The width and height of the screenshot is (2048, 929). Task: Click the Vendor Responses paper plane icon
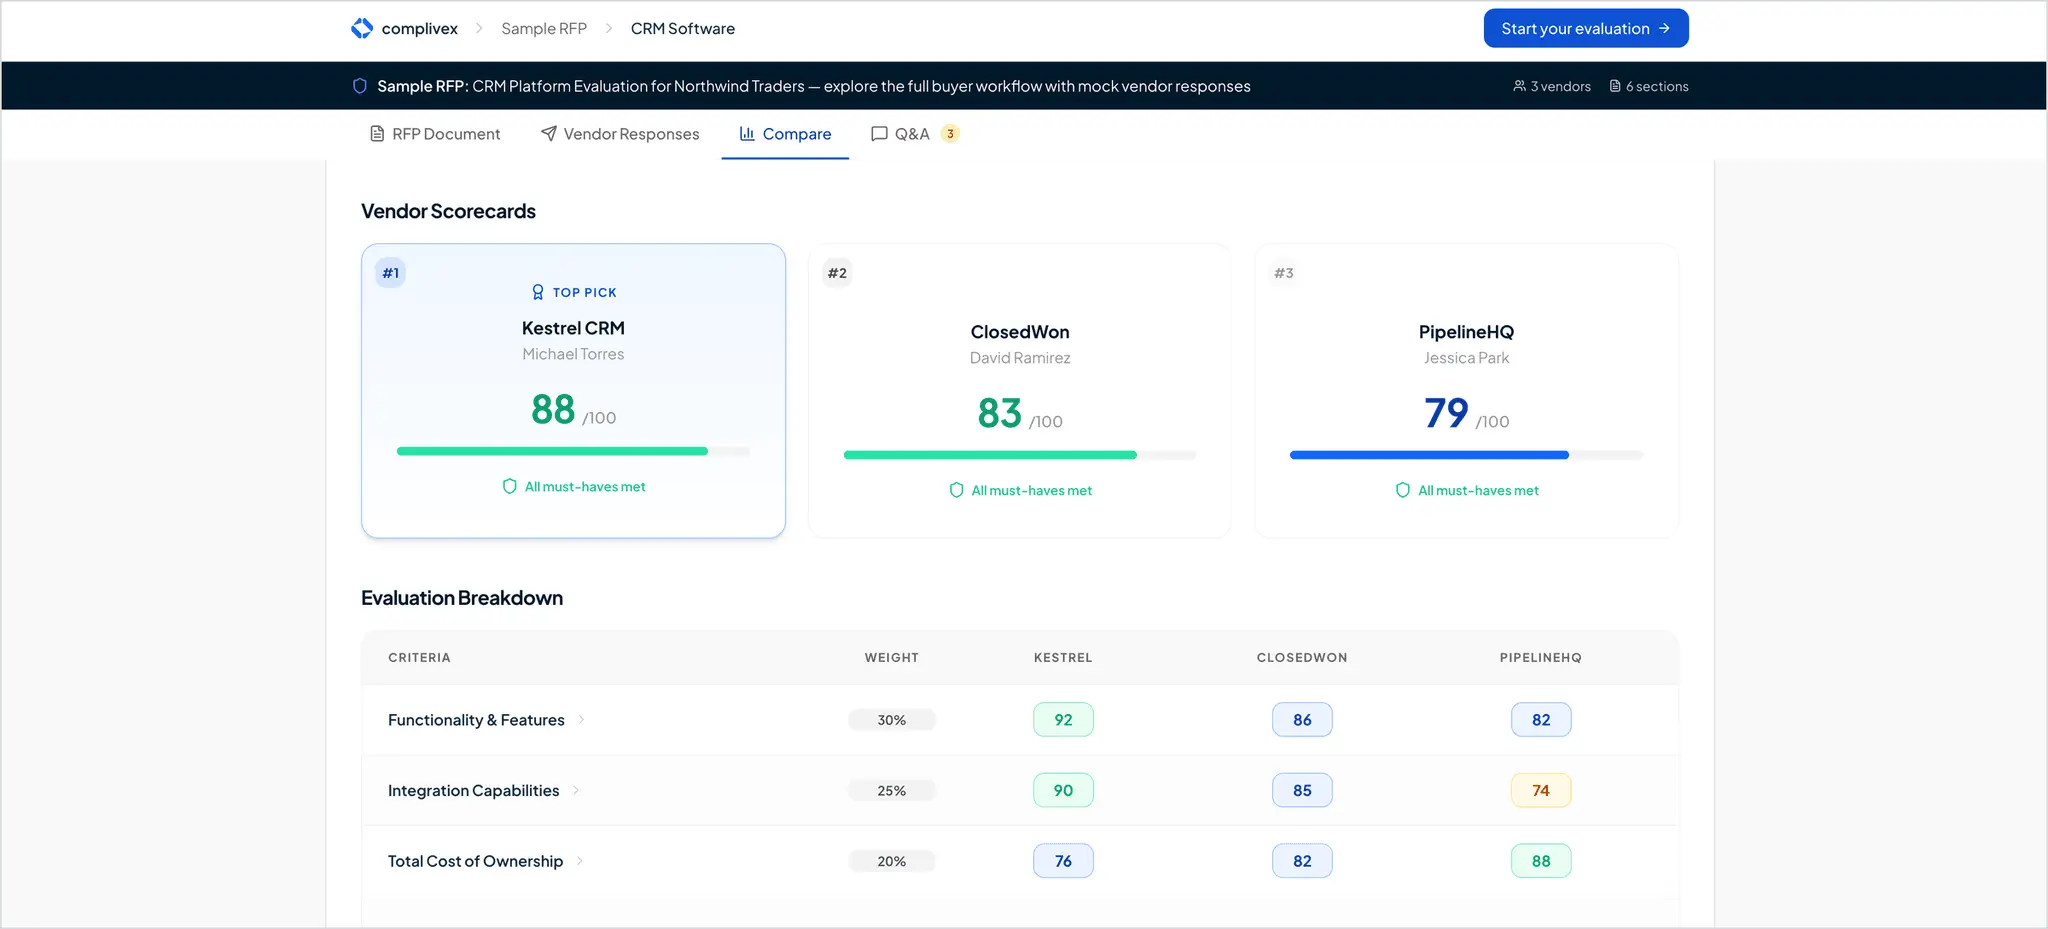click(549, 134)
